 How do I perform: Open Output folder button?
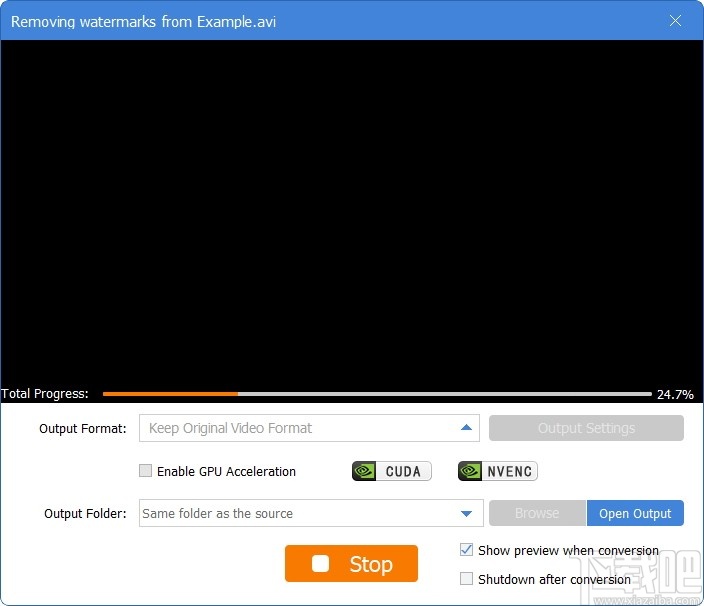pyautogui.click(x=635, y=513)
